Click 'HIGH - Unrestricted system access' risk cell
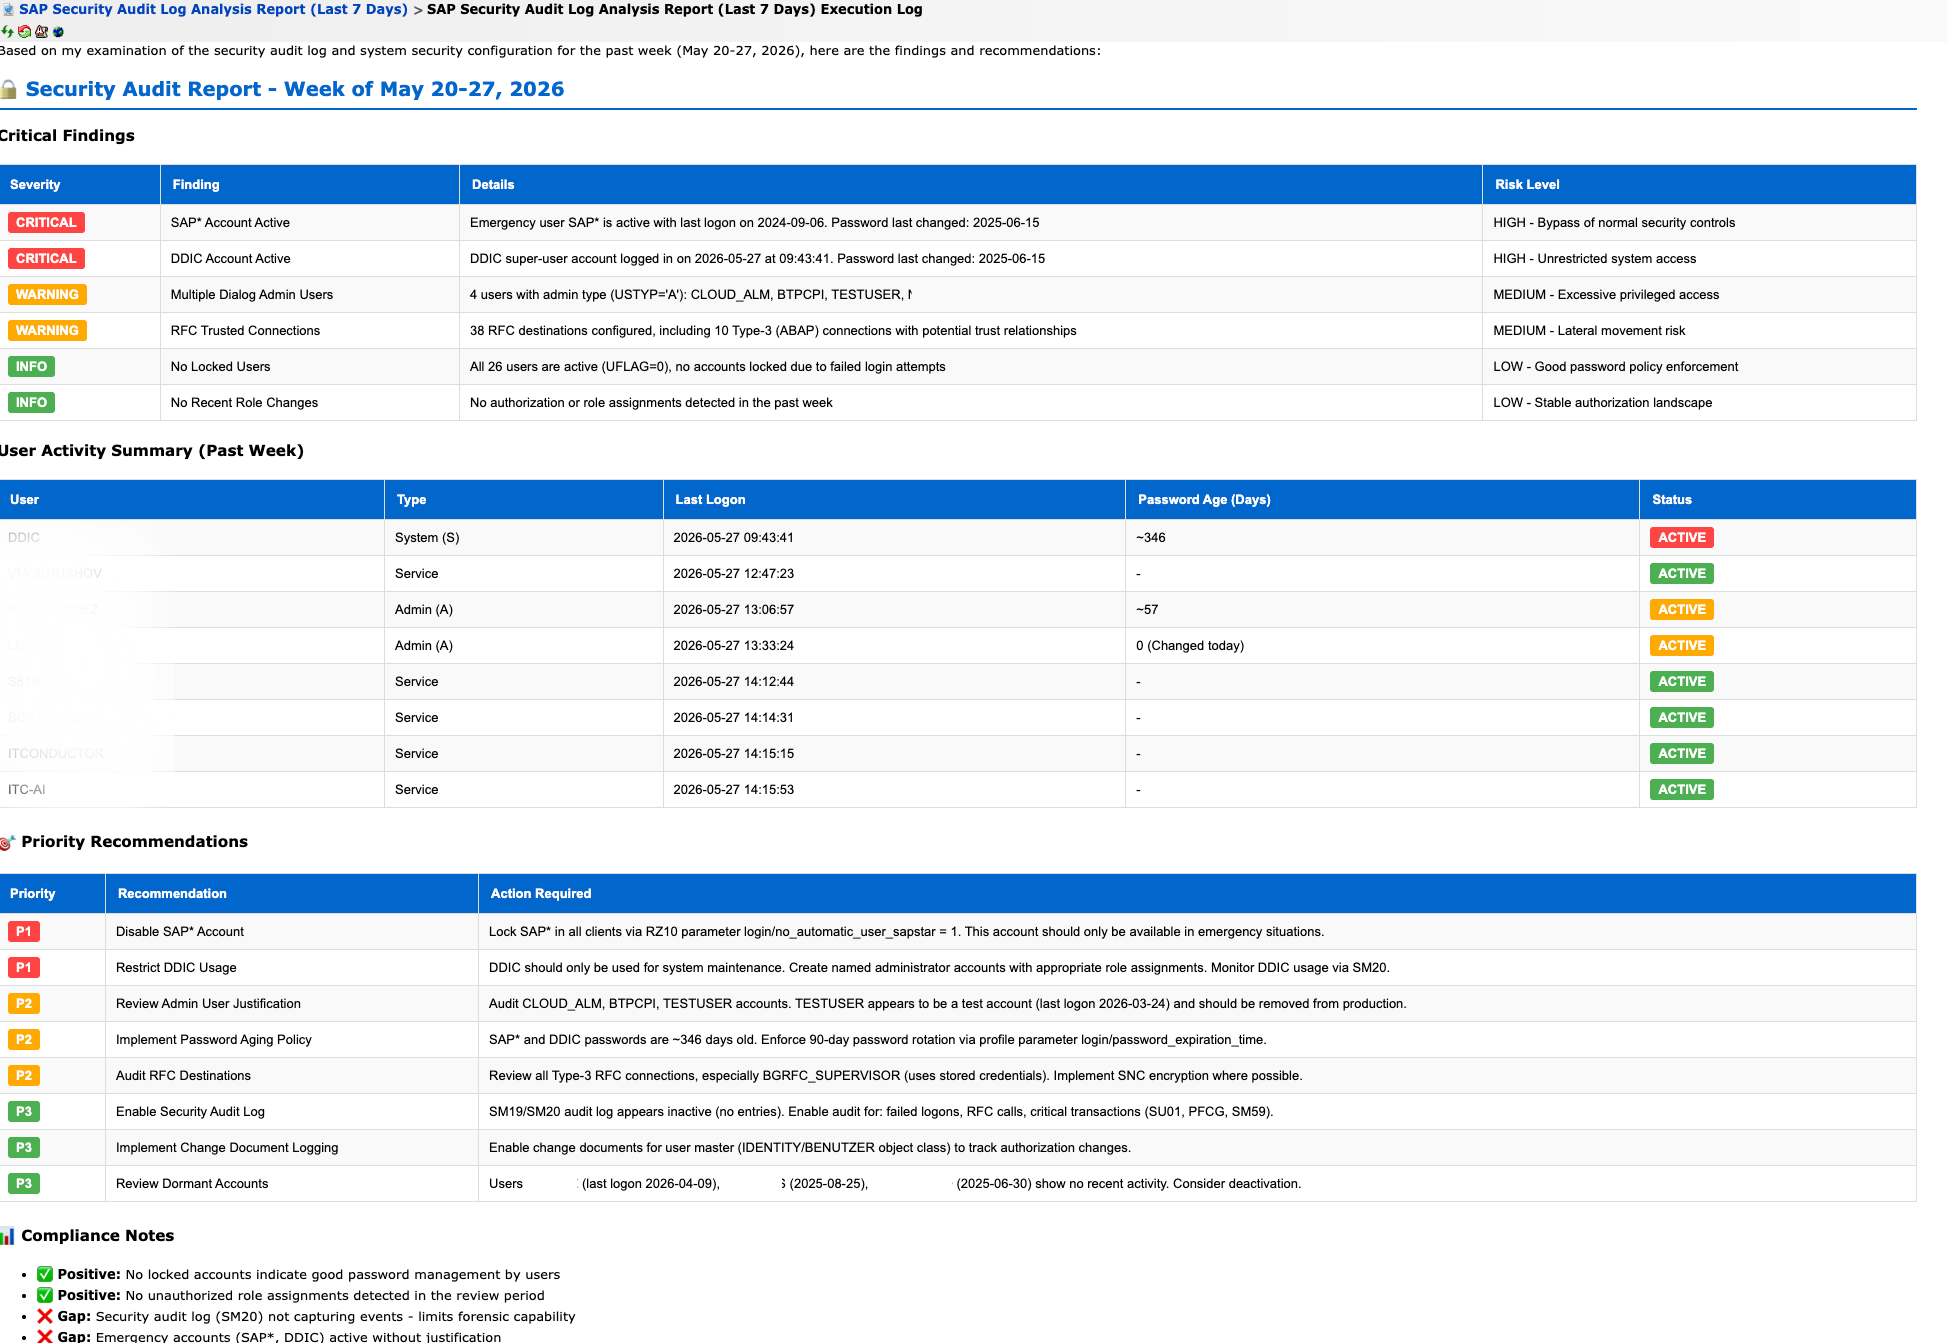1947x1343 pixels. tap(1699, 259)
